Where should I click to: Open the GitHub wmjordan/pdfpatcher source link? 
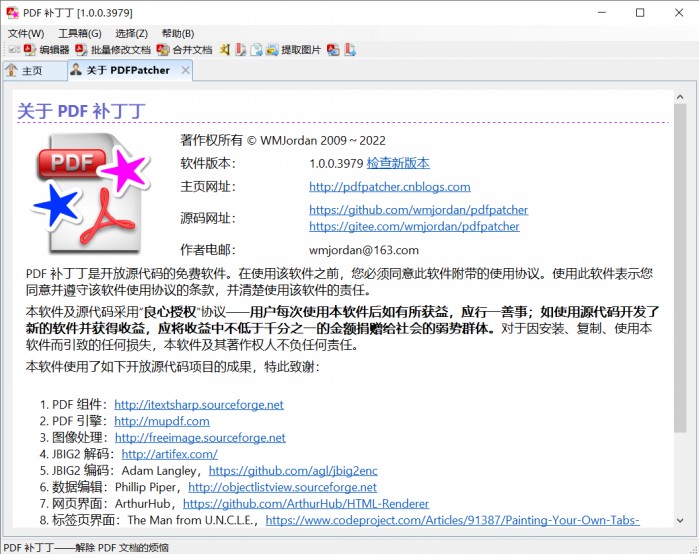(x=418, y=210)
